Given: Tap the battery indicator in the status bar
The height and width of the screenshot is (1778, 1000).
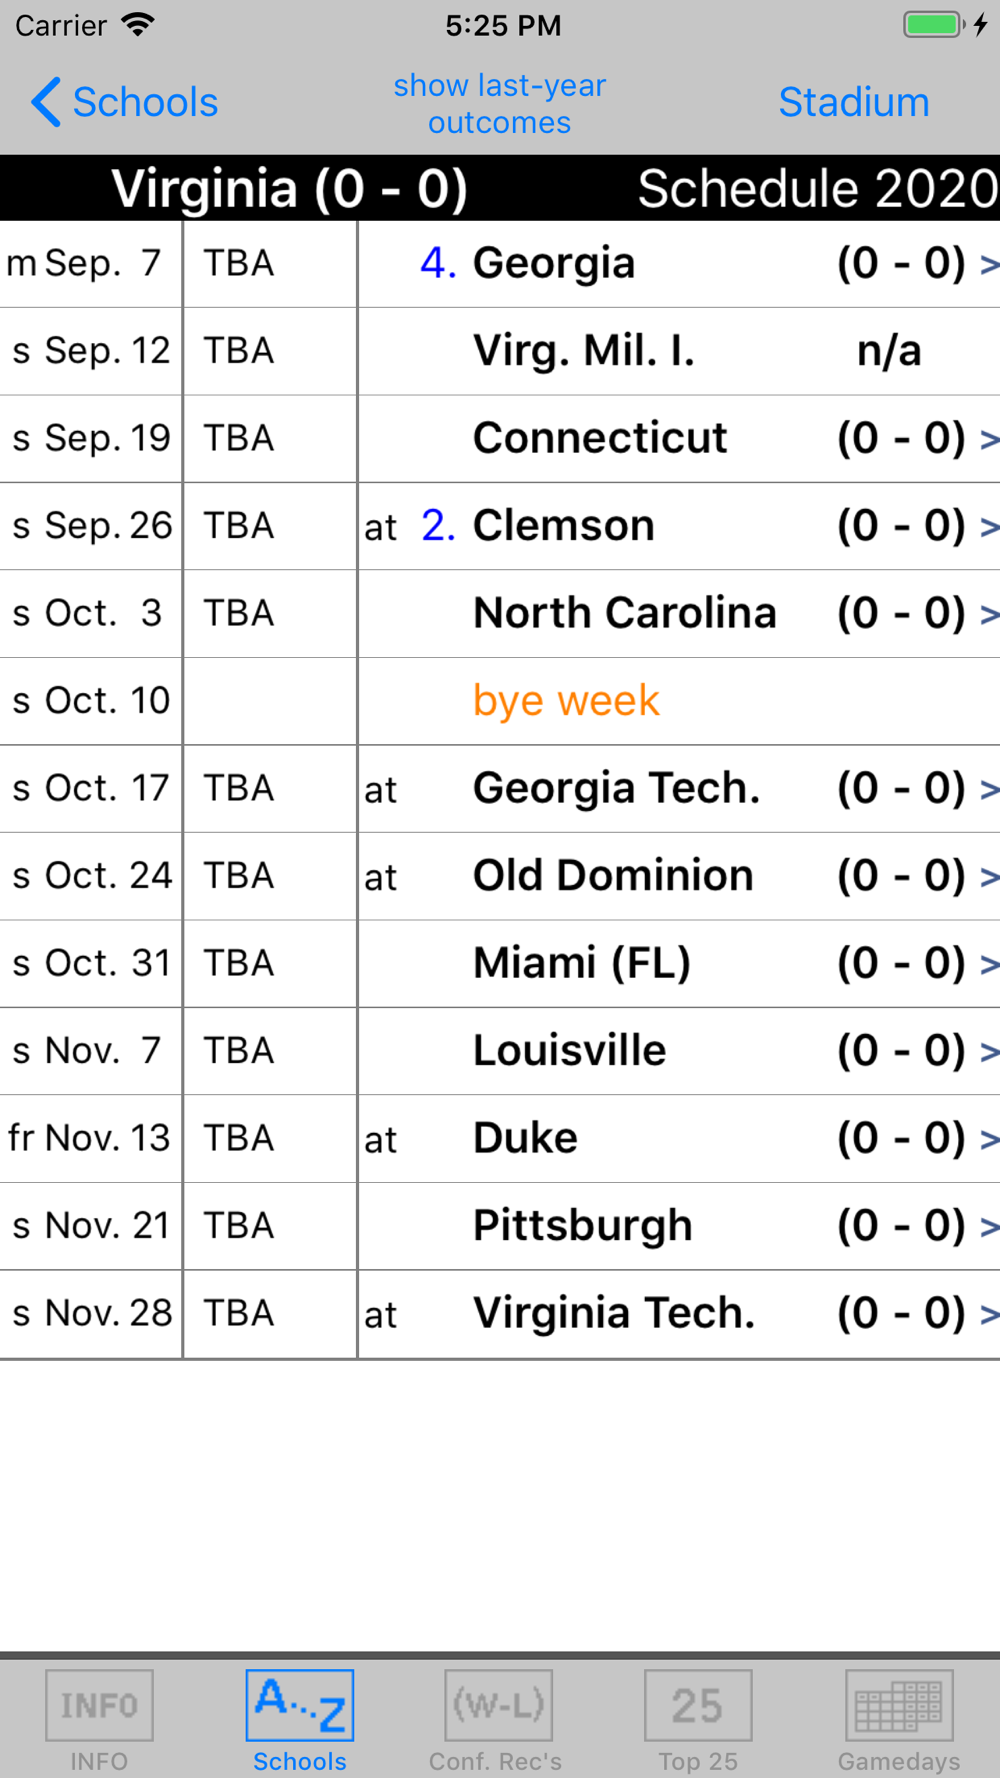Looking at the screenshot, I should [934, 25].
